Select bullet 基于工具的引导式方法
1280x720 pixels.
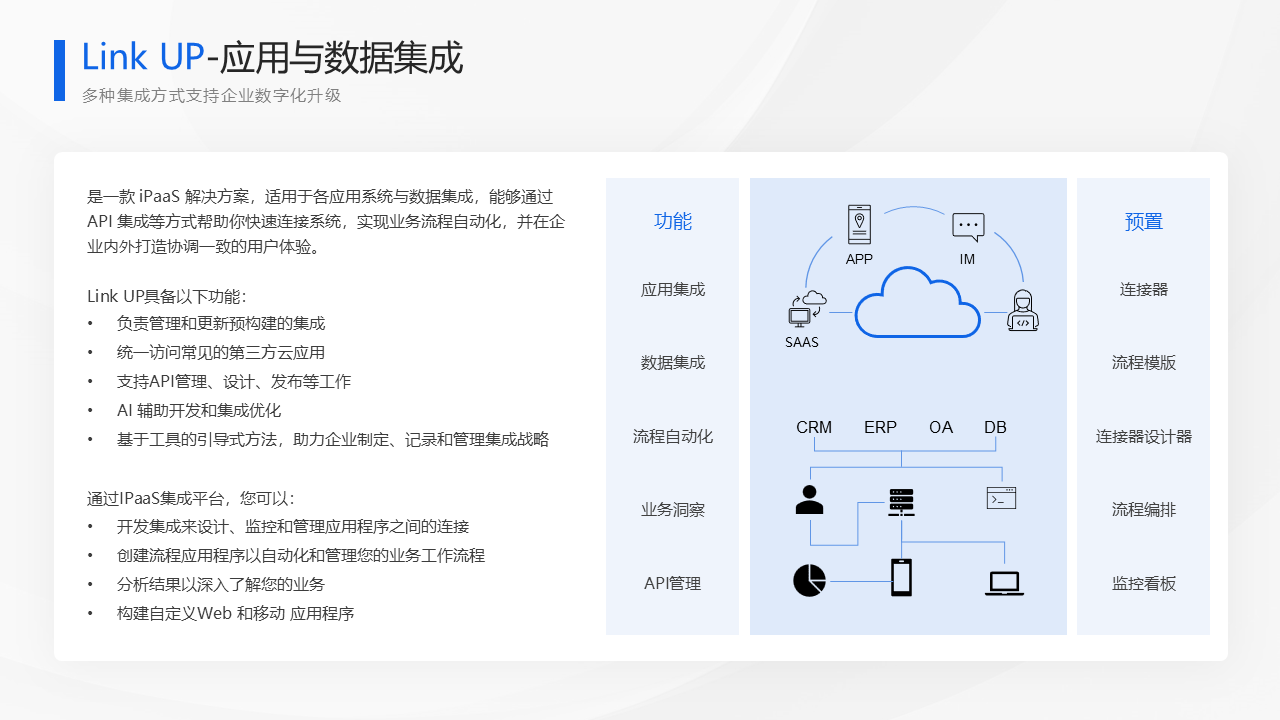point(333,440)
